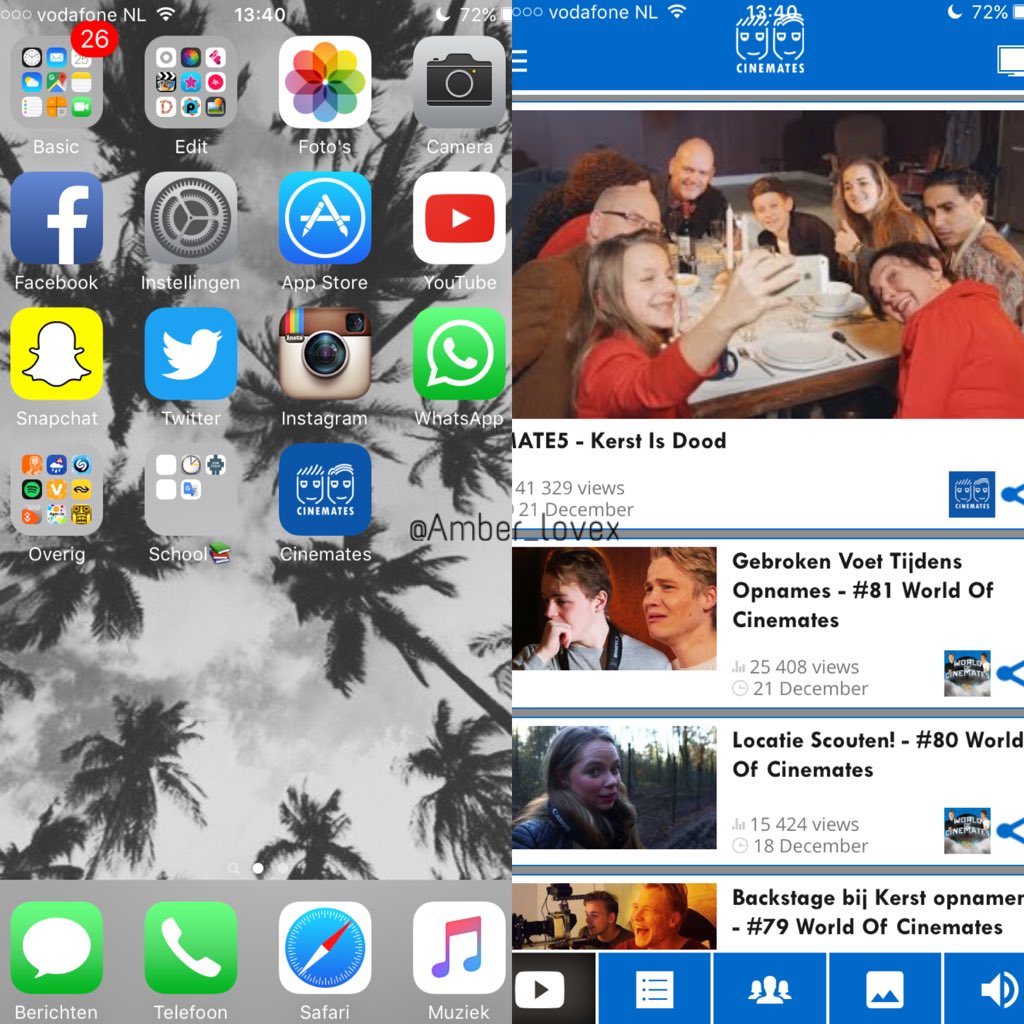
Task: Tap the home screen page indicator dots
Action: [259, 868]
